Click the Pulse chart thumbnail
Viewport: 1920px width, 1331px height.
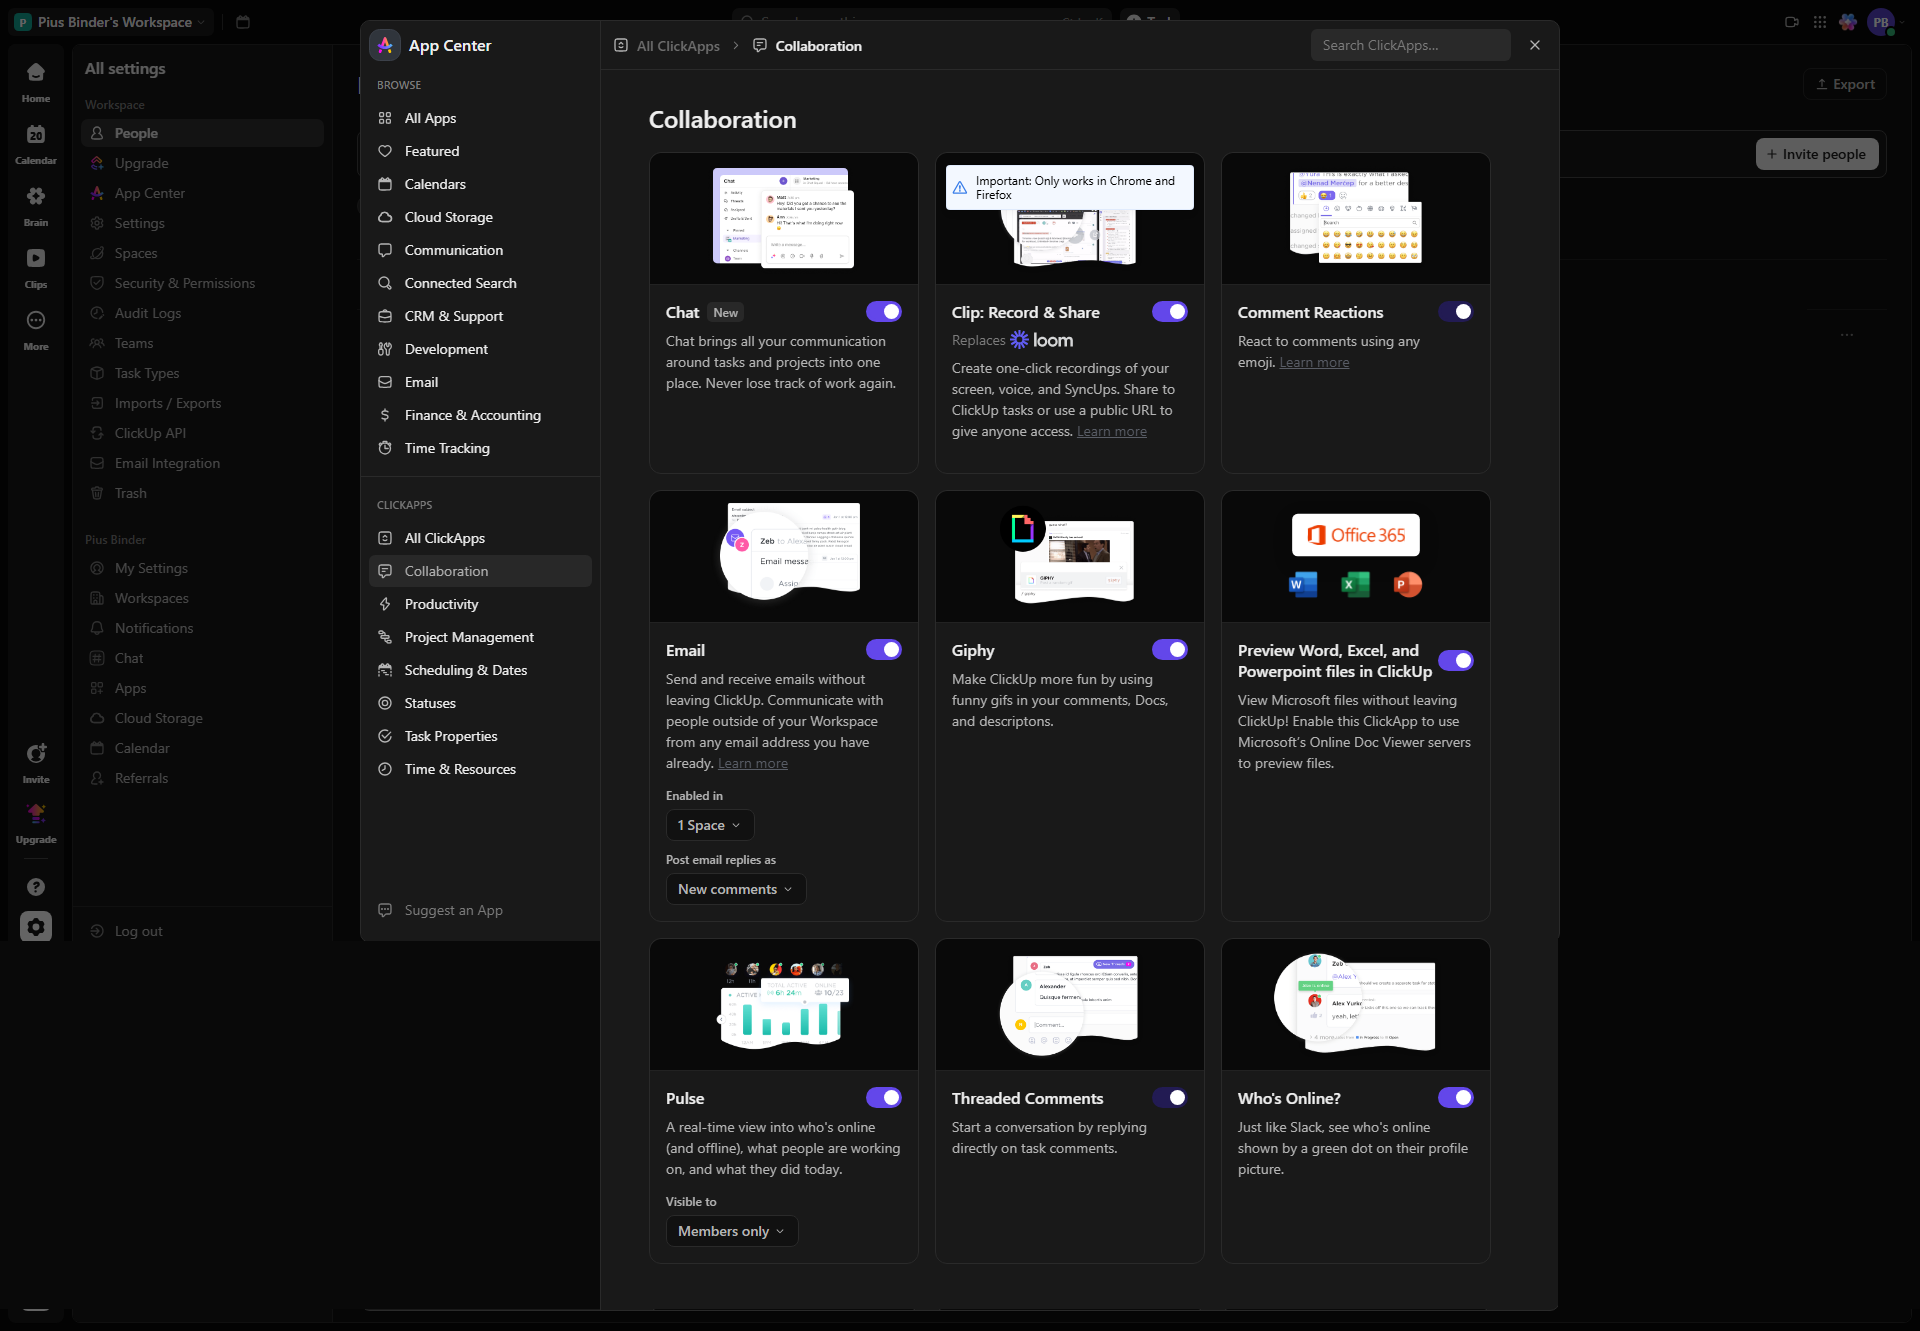tap(784, 1004)
